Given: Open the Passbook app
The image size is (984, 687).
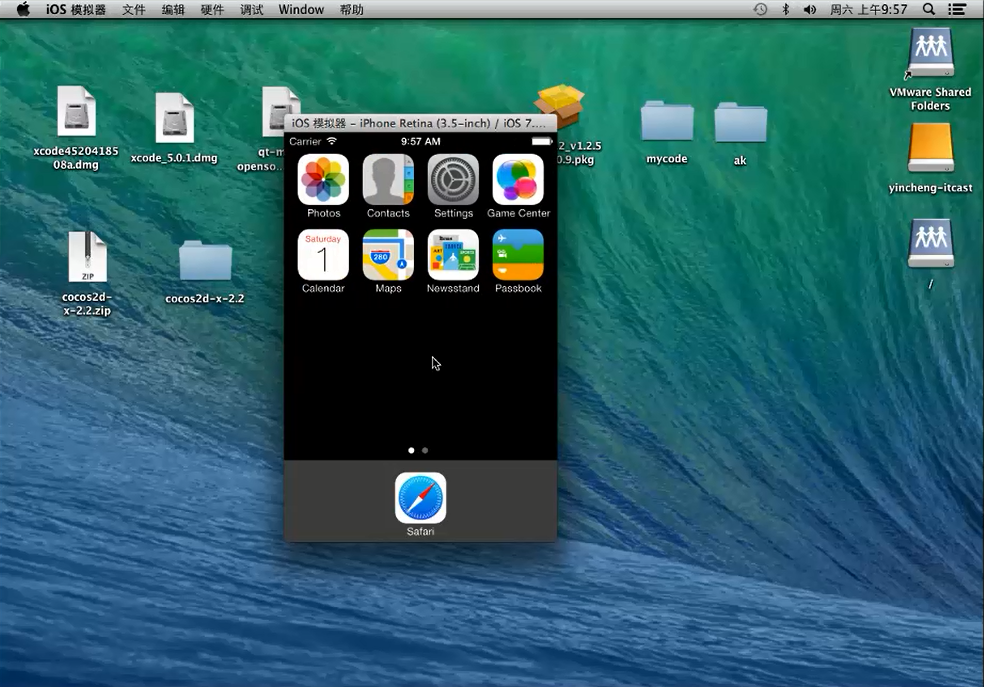Looking at the screenshot, I should (x=518, y=255).
